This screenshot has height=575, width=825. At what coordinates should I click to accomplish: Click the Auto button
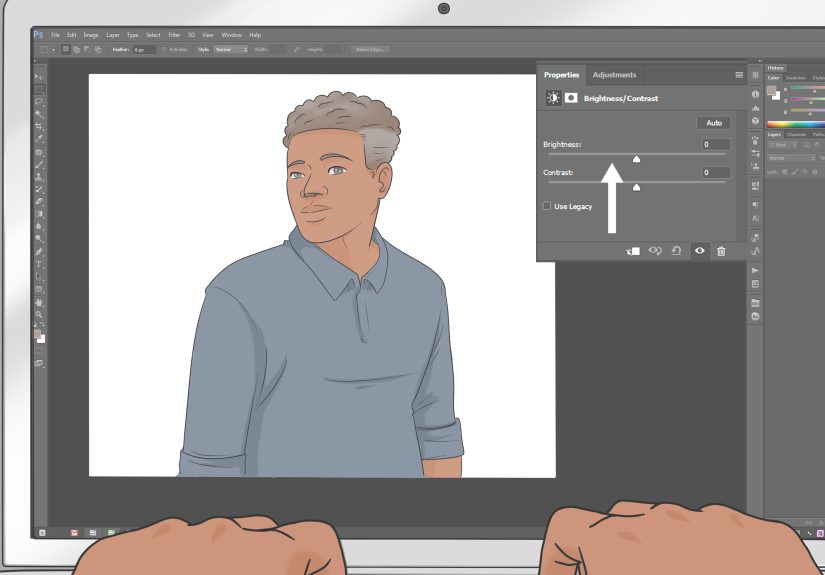tap(714, 123)
